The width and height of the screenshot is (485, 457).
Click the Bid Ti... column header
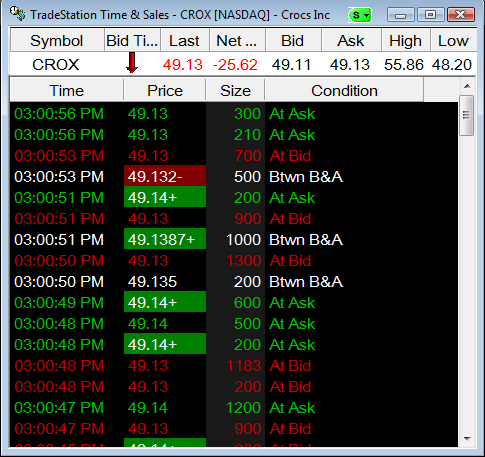[132, 41]
